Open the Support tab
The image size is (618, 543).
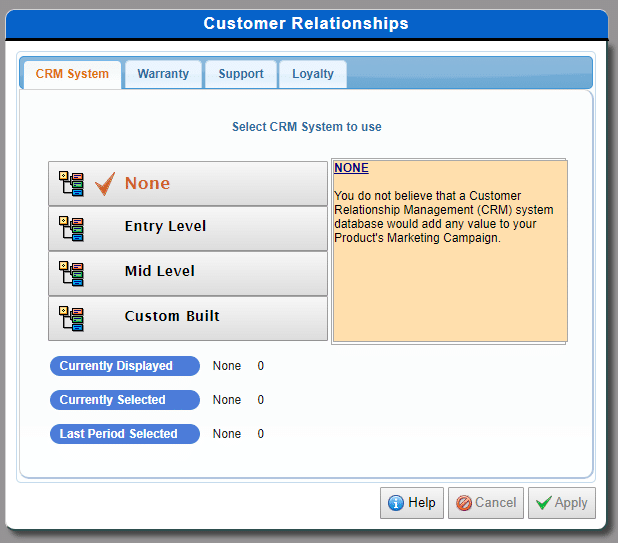[241, 74]
